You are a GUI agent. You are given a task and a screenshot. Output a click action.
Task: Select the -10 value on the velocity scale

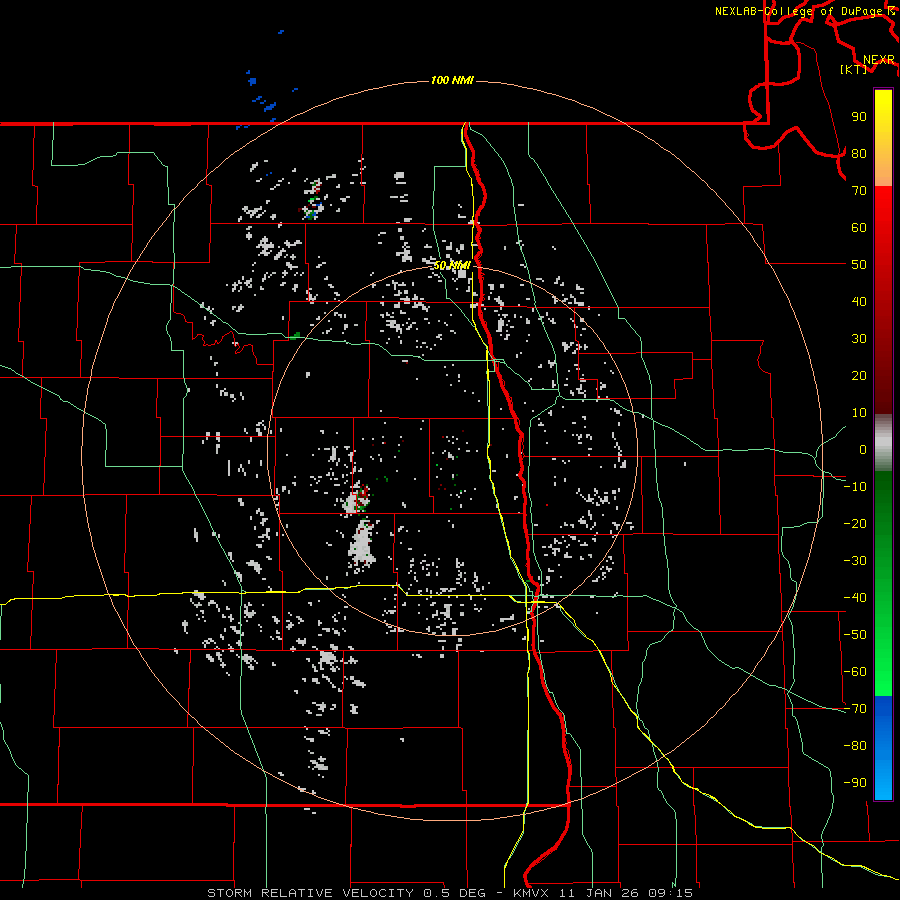tap(855, 487)
